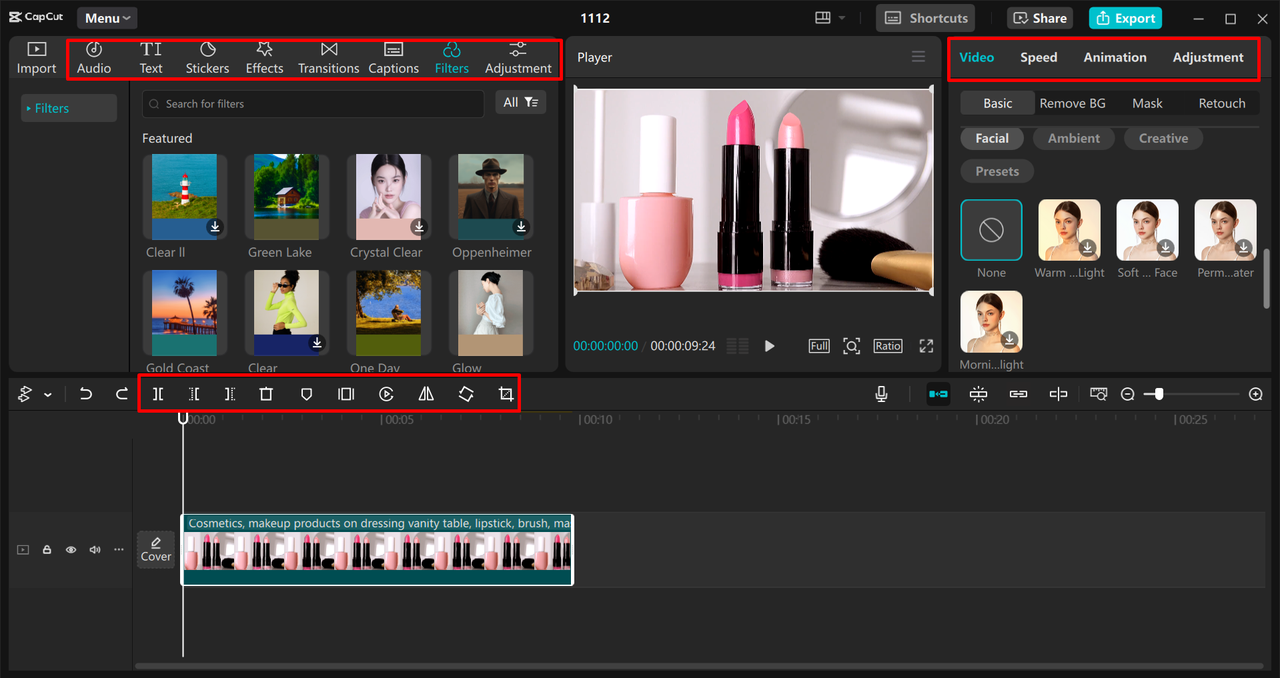Click the Share button
The height and width of the screenshot is (678, 1280).
(x=1038, y=18)
